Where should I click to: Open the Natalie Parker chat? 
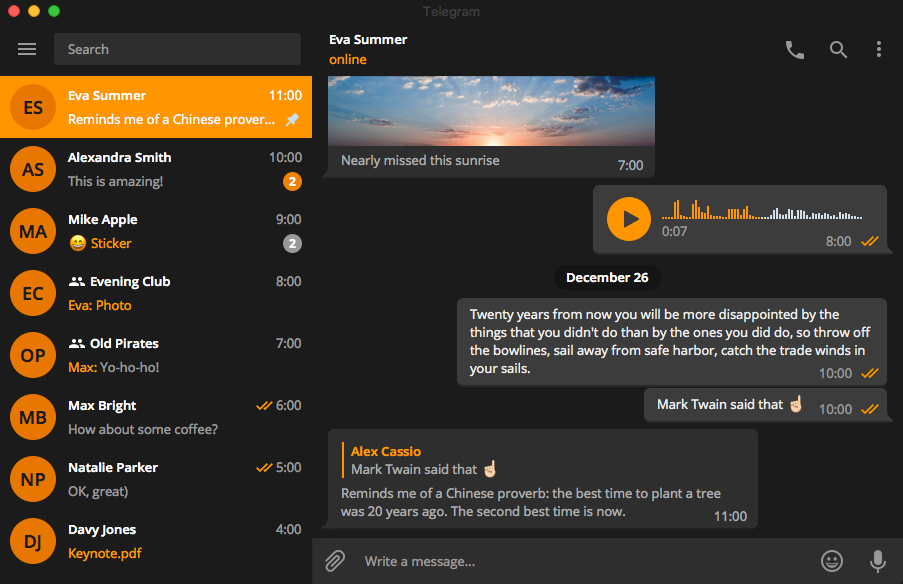[x=156, y=479]
